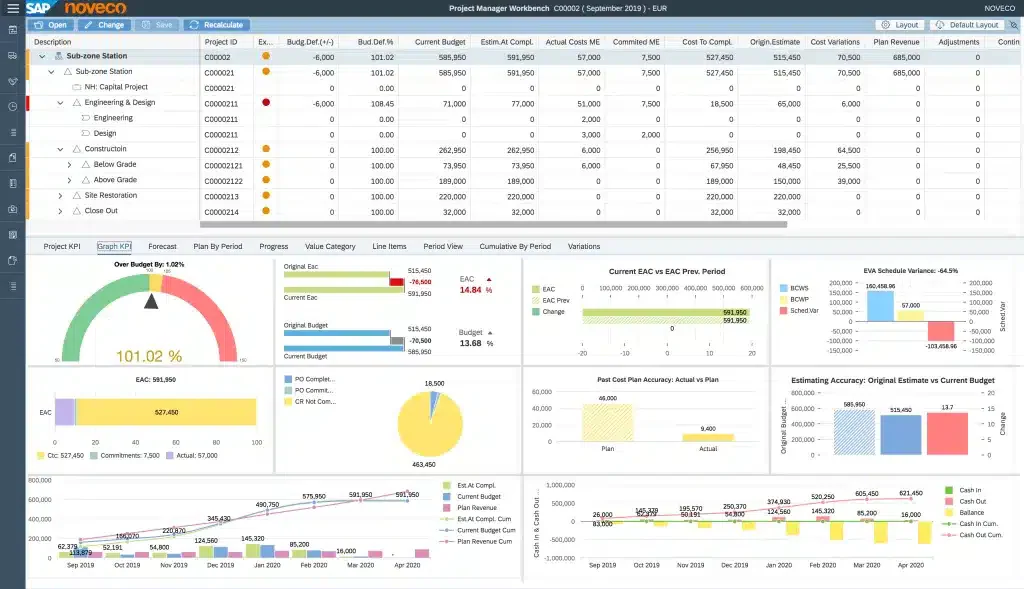Open the Forecast tab
Image resolution: width=1024 pixels, height=589 pixels.
pyautogui.click(x=162, y=246)
